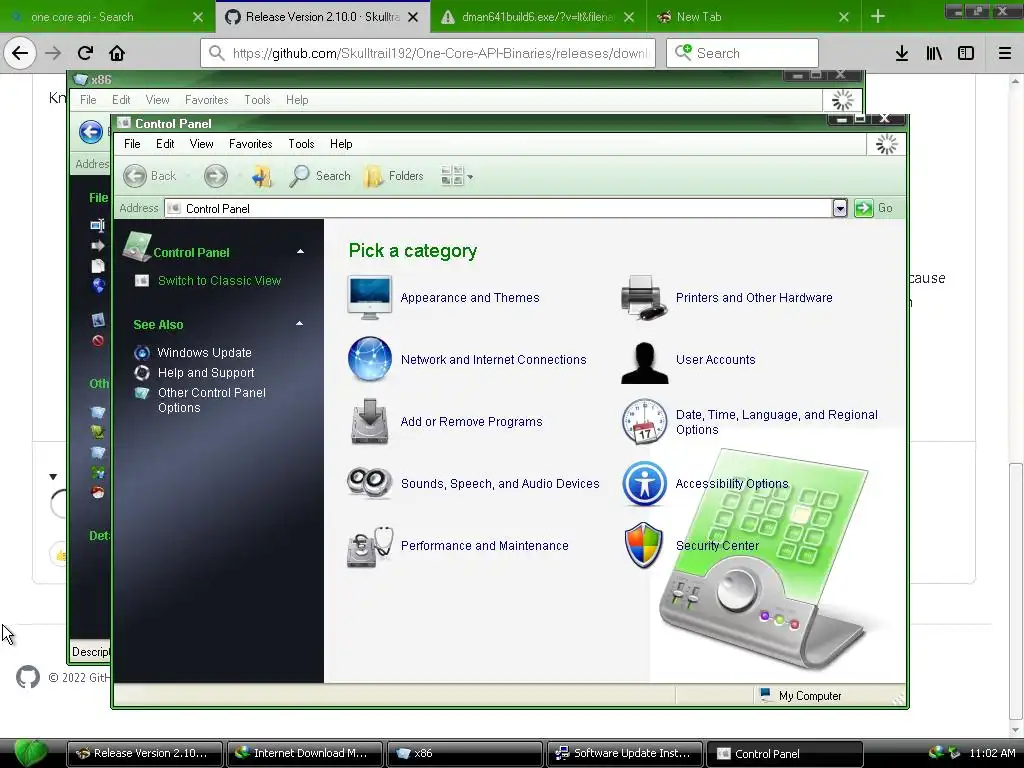
Task: Click Appearance and Themes text link
Action: coord(470,298)
